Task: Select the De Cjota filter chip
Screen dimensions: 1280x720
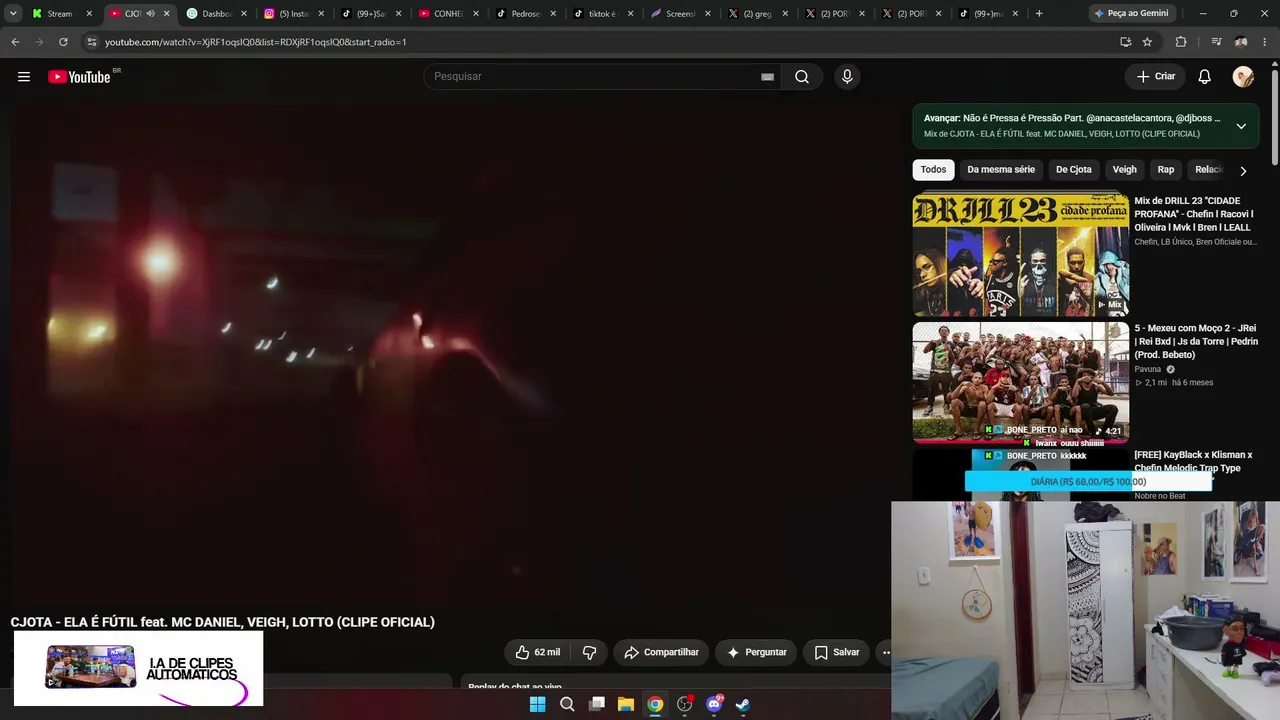Action: pyautogui.click(x=1074, y=170)
